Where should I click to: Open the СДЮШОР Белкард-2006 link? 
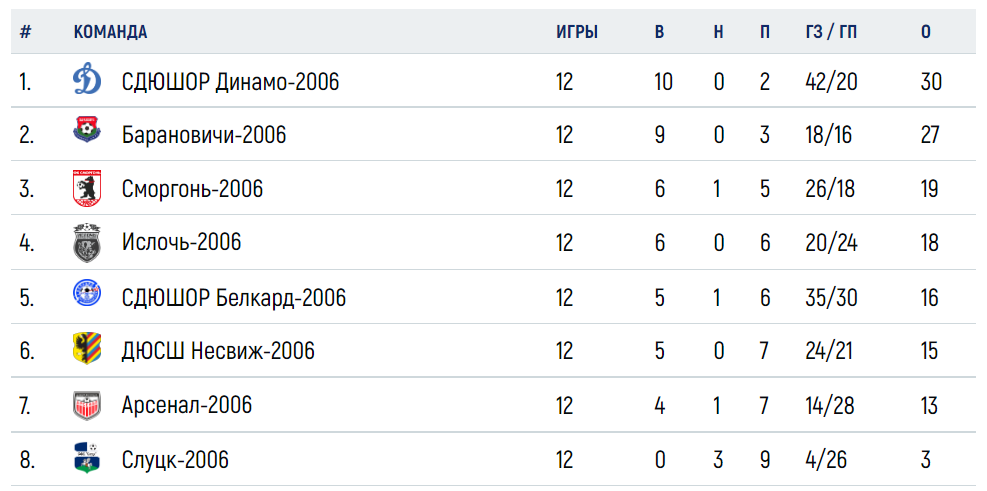(234, 297)
